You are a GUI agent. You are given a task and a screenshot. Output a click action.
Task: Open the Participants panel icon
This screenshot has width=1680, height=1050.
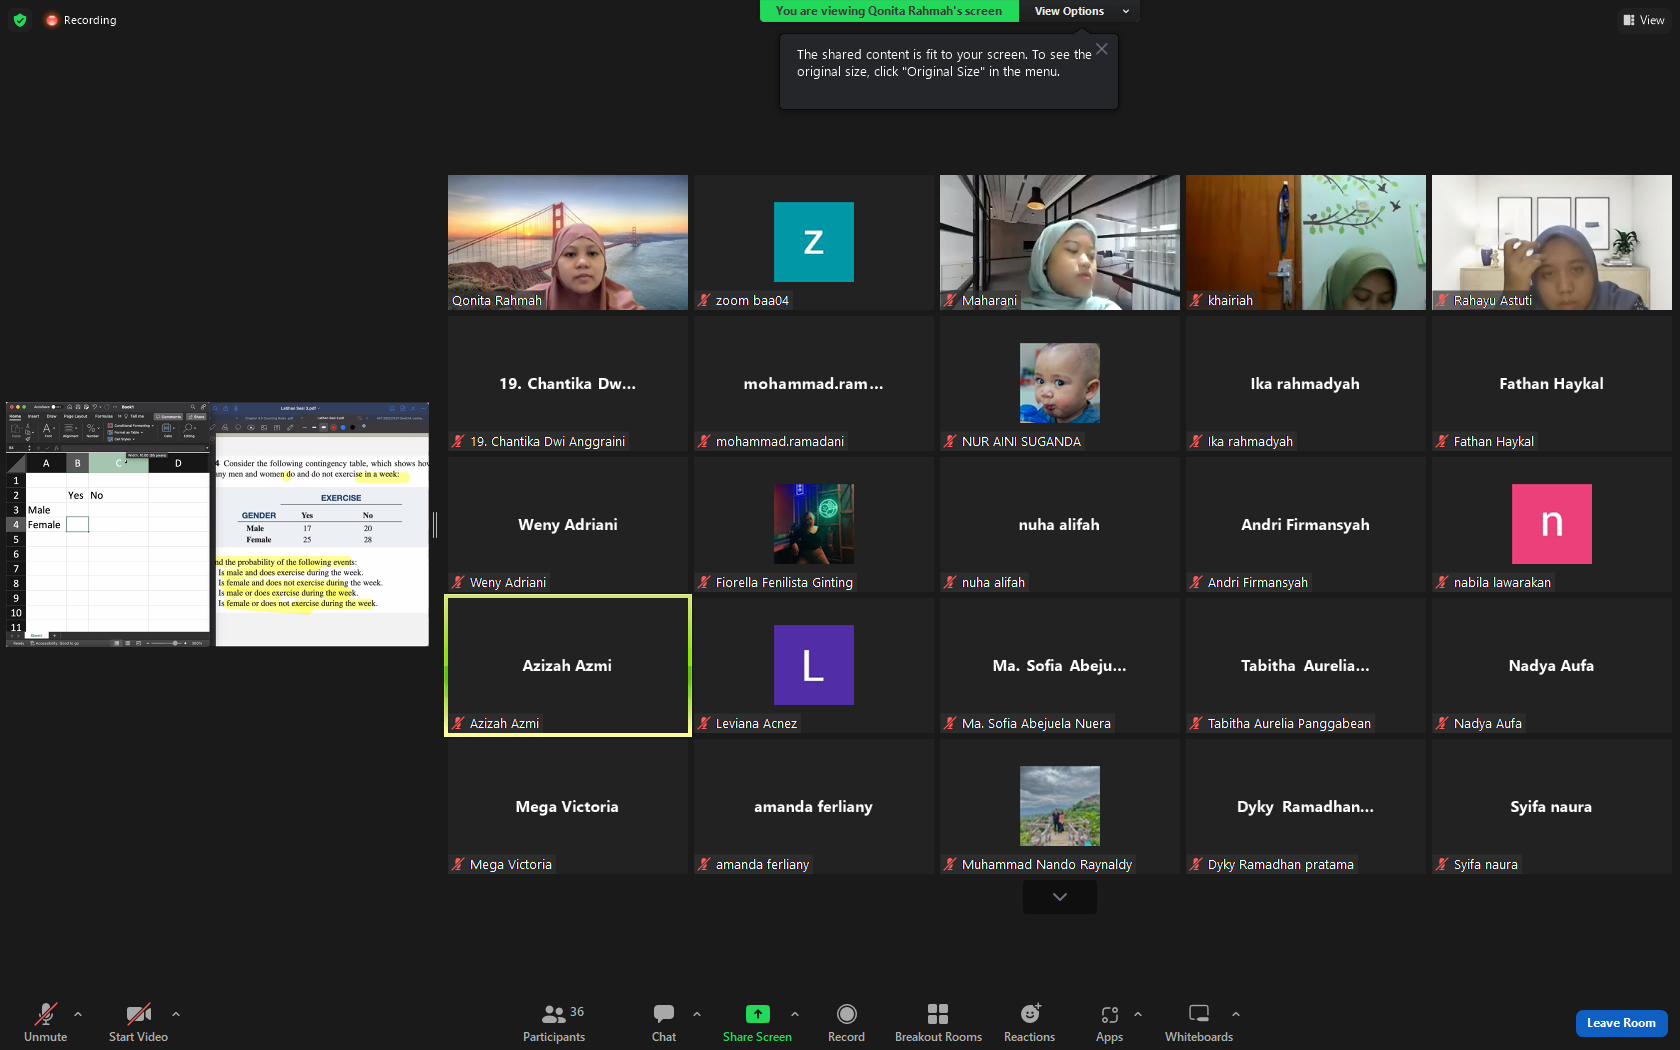553,1014
